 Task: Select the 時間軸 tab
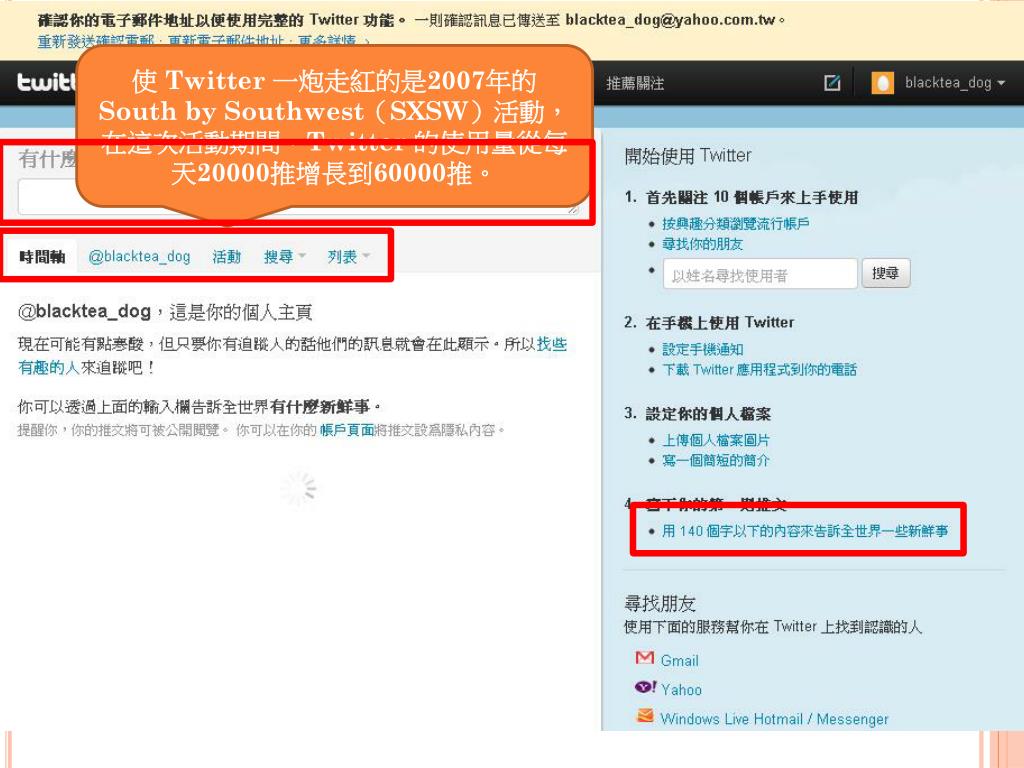pyautogui.click(x=42, y=257)
